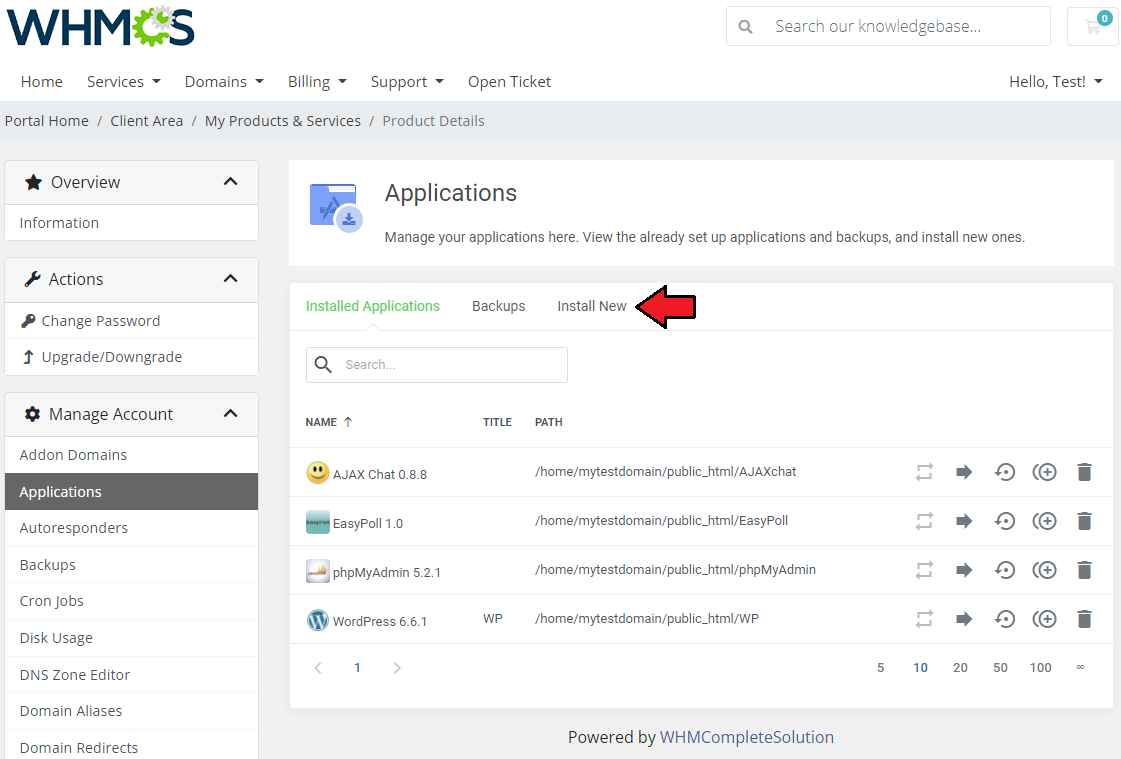This screenshot has height=759, width=1121.
Task: Open Portal Home breadcrumb
Action: coord(46,121)
